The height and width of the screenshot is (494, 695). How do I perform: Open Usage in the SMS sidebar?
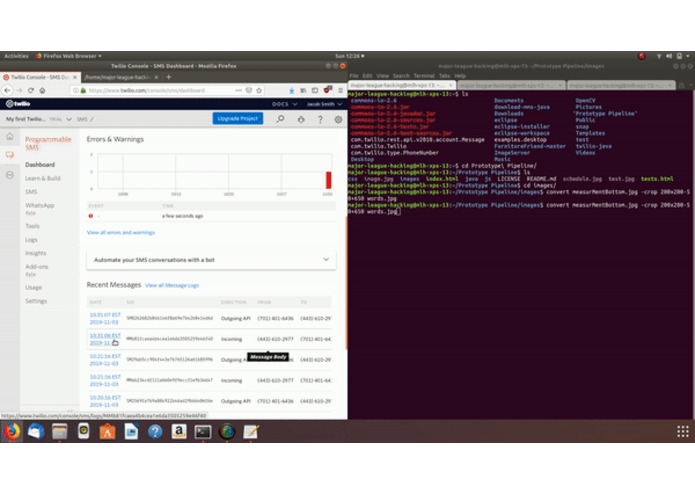pyautogui.click(x=33, y=287)
